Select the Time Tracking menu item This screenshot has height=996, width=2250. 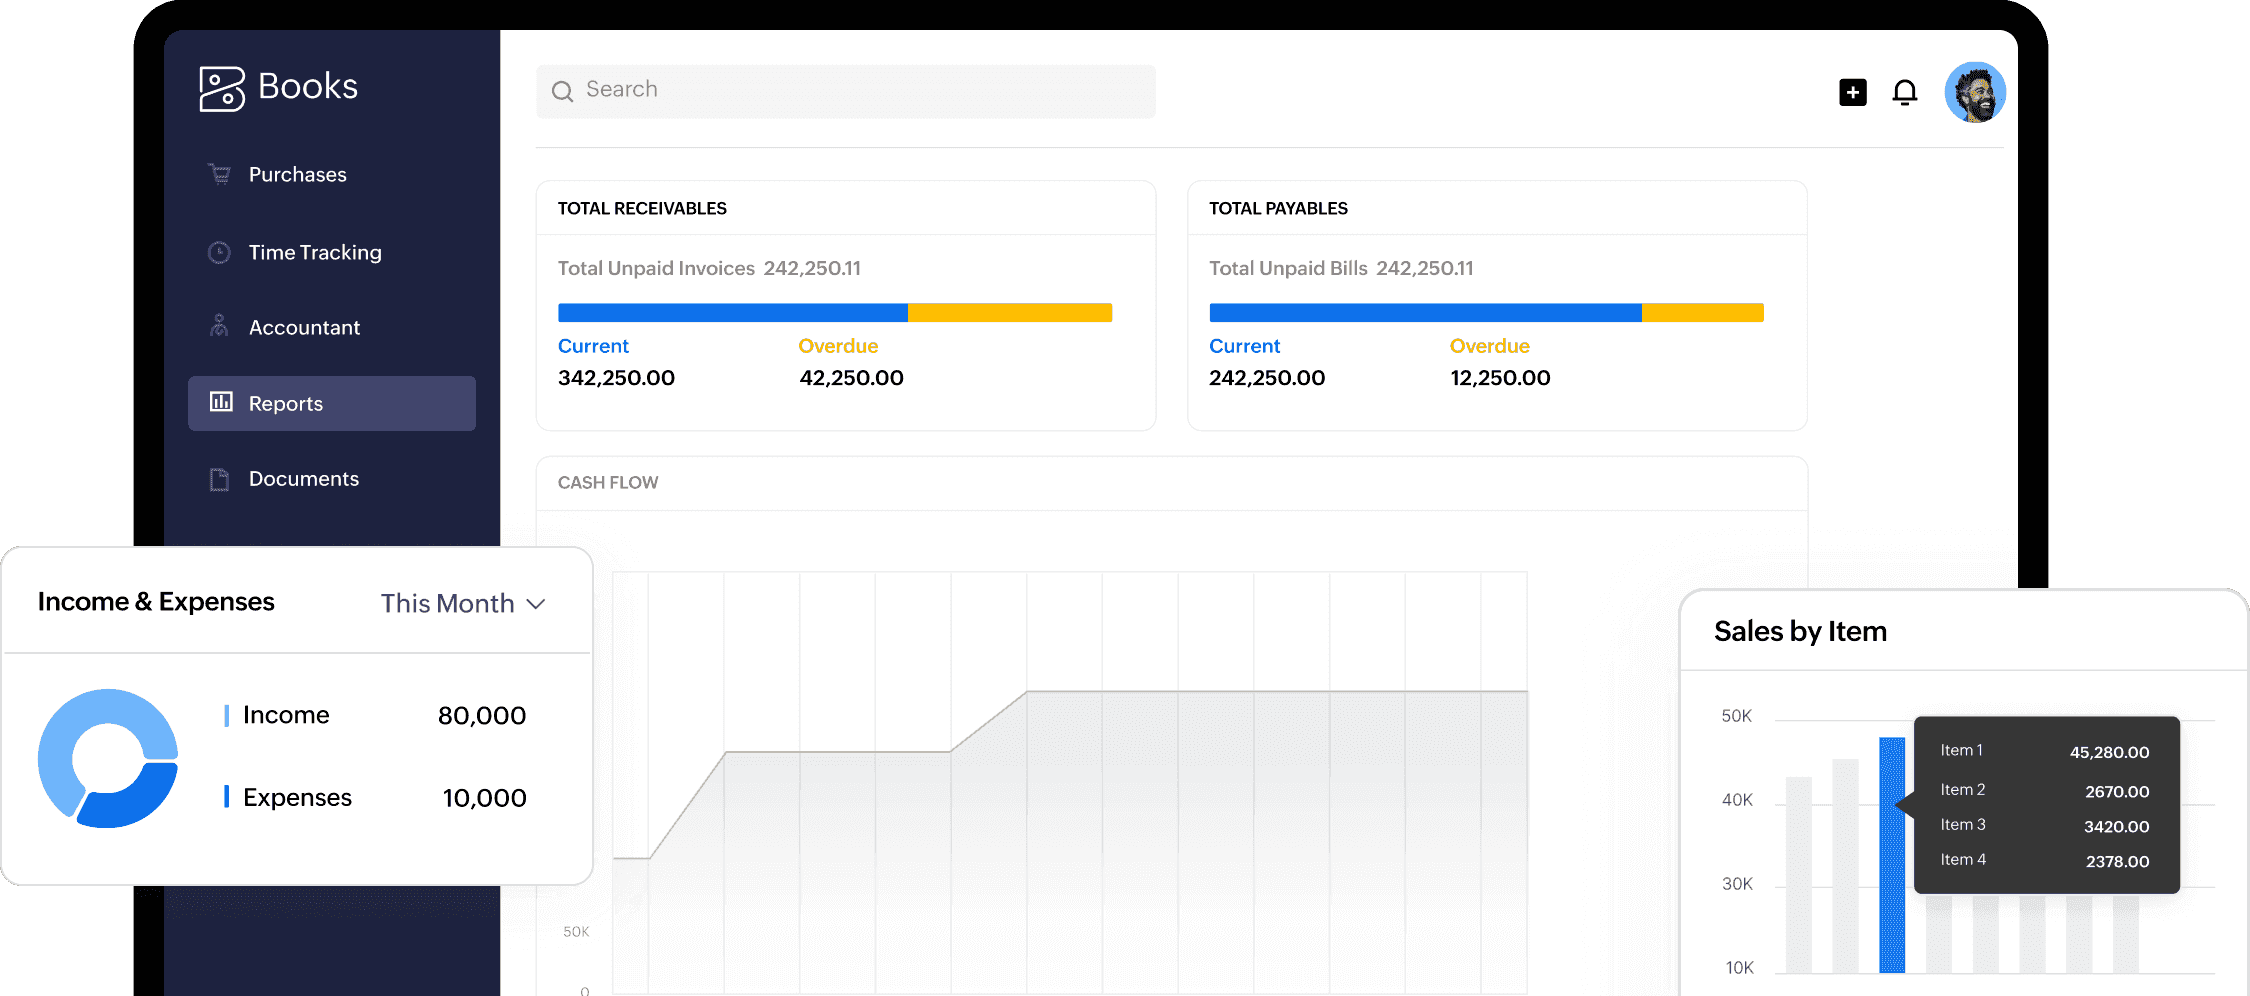pyautogui.click(x=314, y=252)
